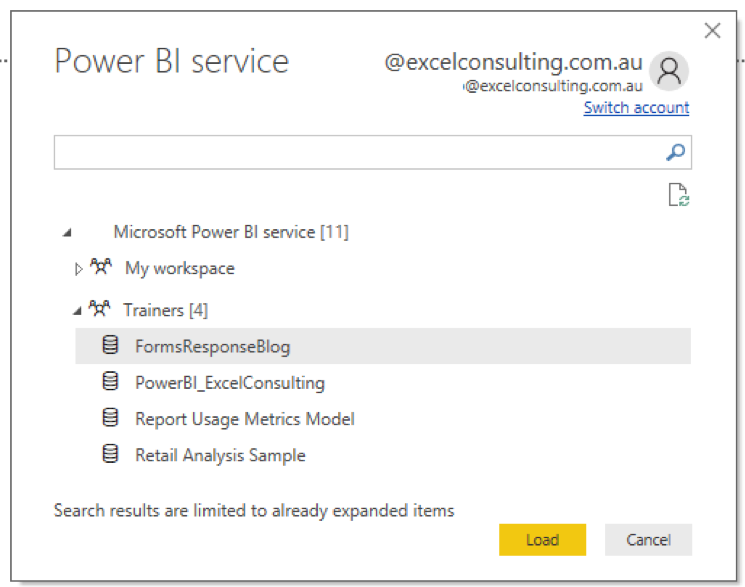
Task: Click the Trainers workspace group icon
Action: [100, 310]
